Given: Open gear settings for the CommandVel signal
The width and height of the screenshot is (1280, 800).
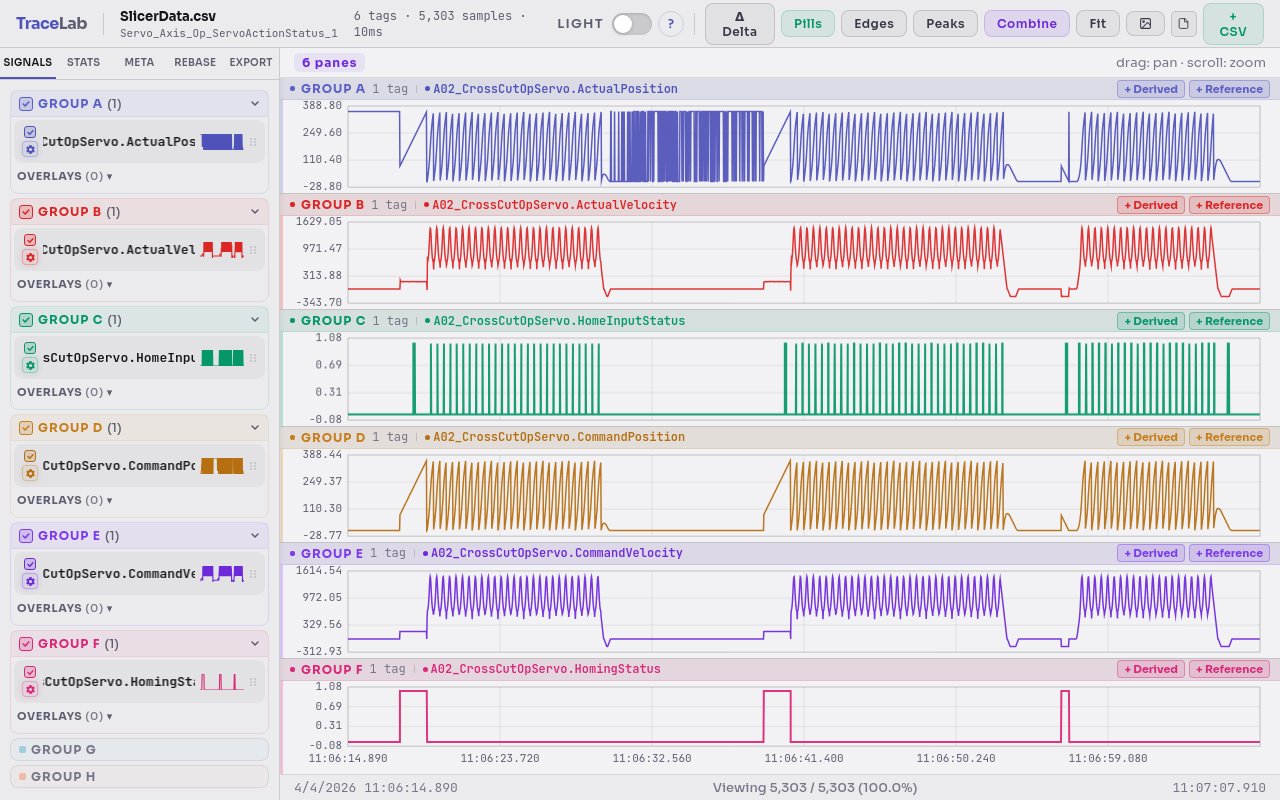Looking at the screenshot, I should click(30, 581).
